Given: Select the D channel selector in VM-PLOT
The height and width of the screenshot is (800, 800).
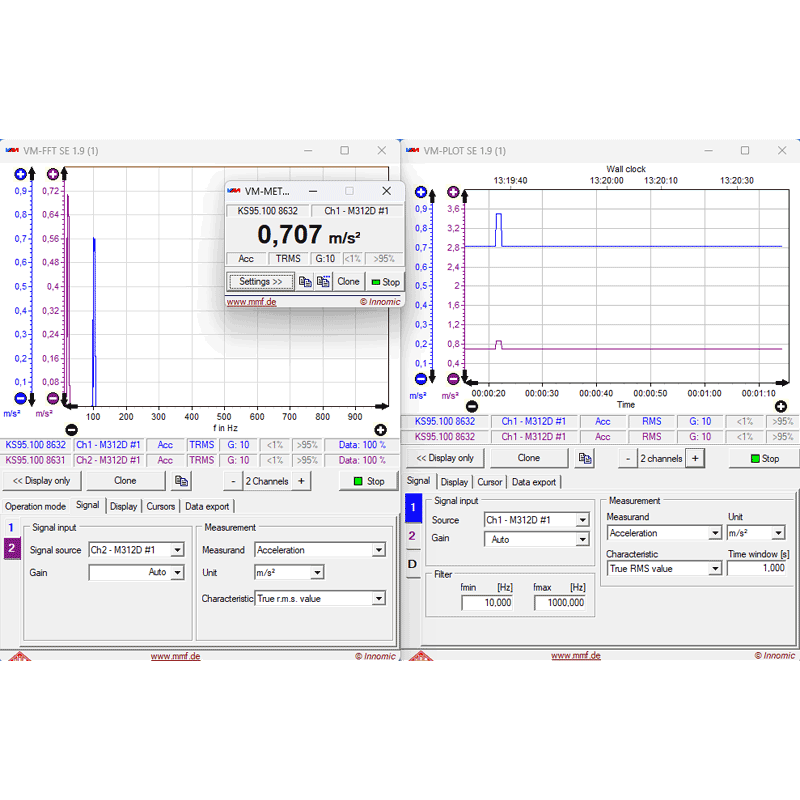Looking at the screenshot, I should click(x=413, y=563).
